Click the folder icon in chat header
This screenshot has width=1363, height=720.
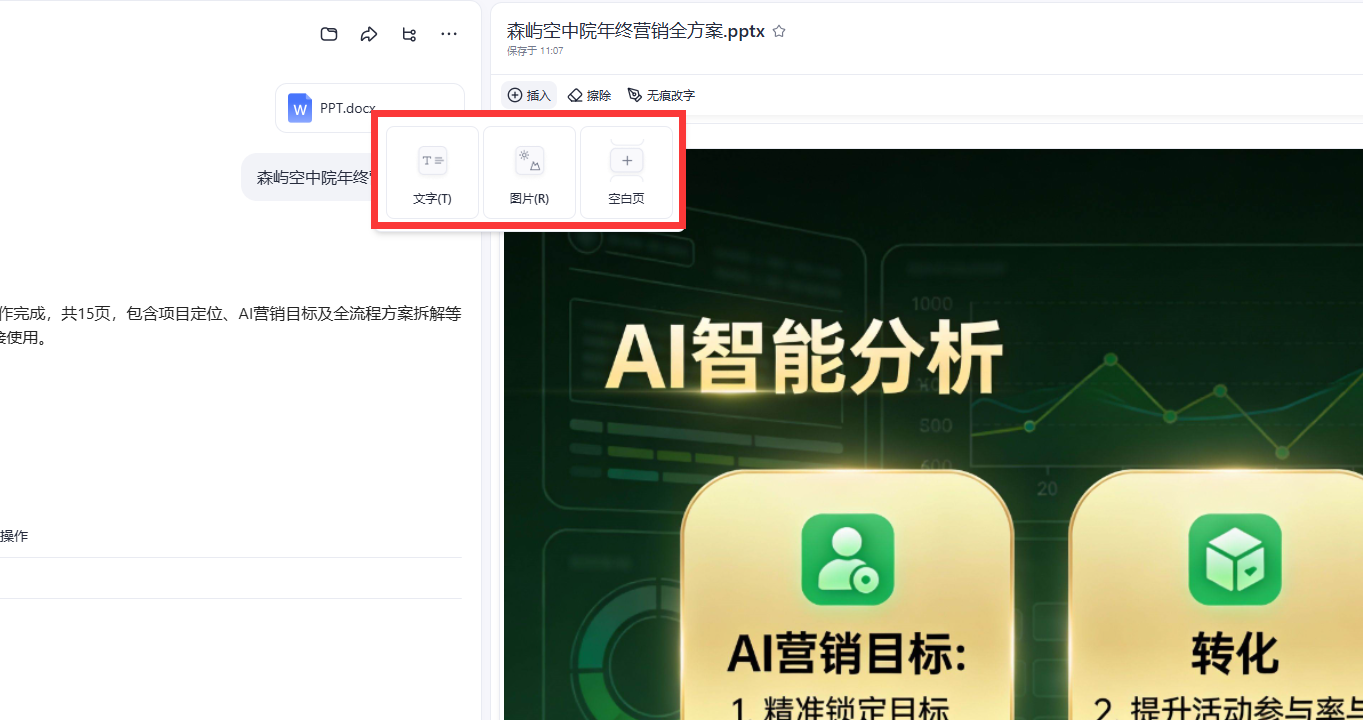(329, 34)
